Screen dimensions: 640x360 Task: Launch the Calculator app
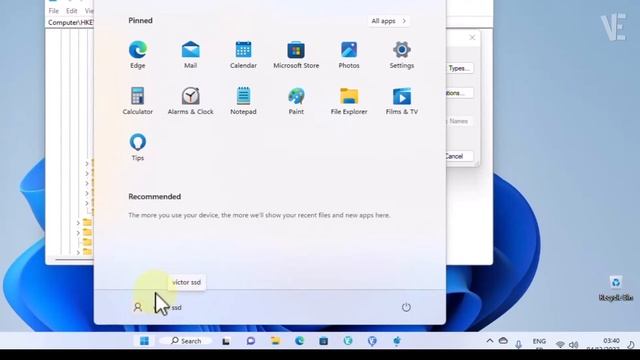click(x=138, y=100)
